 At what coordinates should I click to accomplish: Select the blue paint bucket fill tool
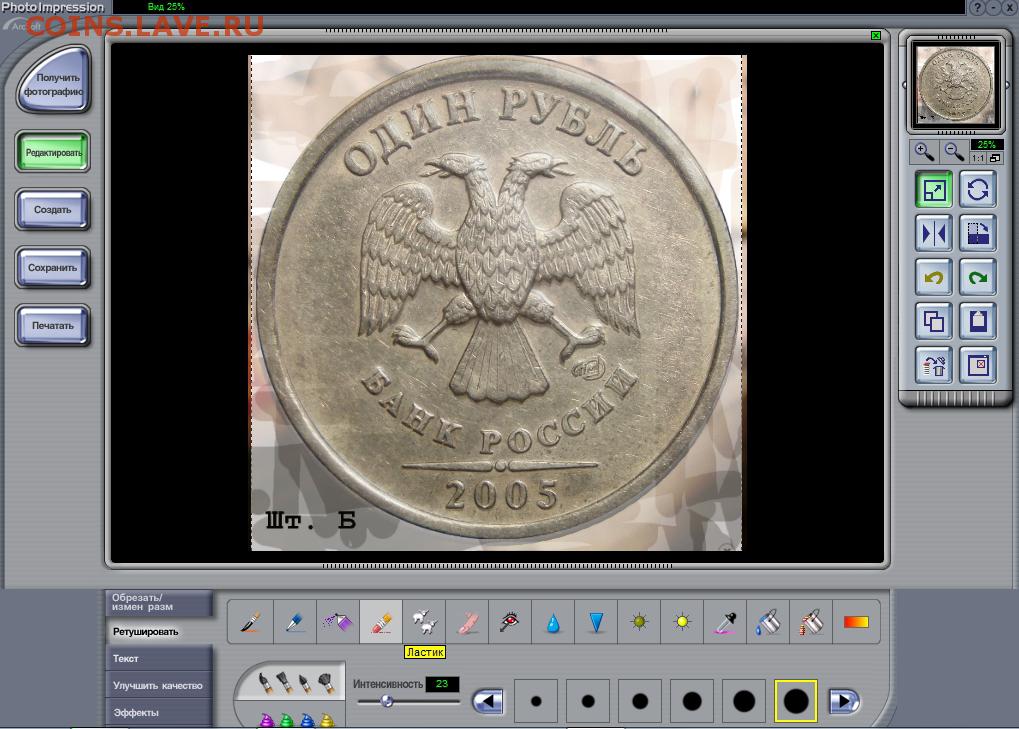(x=767, y=622)
